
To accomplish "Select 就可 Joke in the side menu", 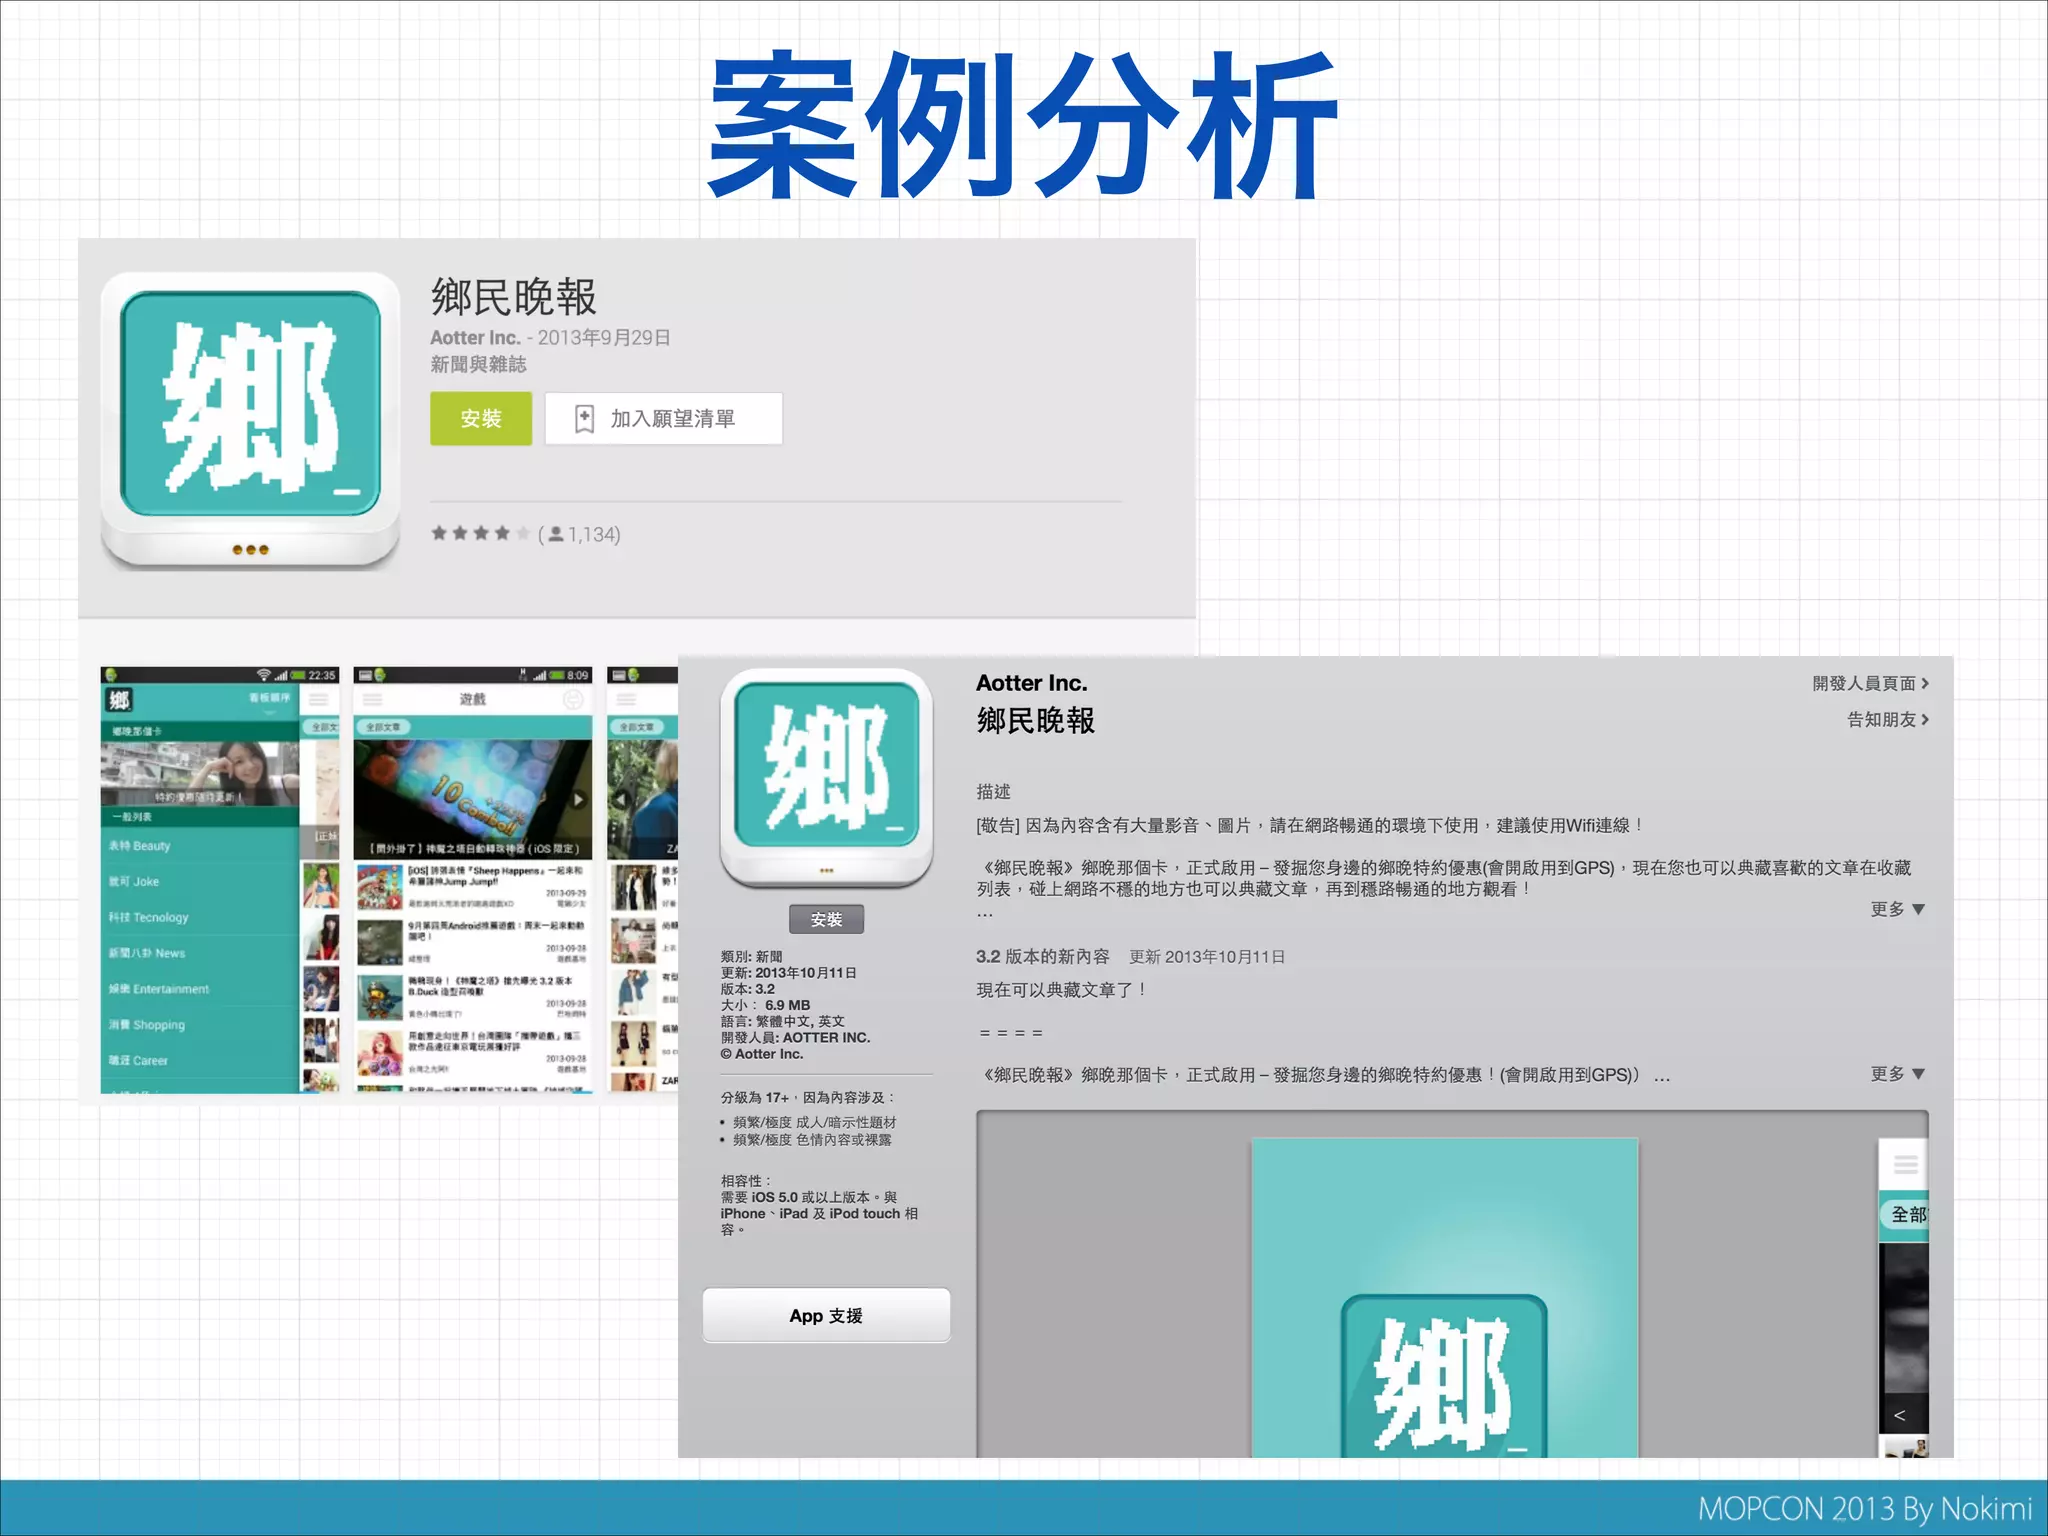I will tap(200, 882).
